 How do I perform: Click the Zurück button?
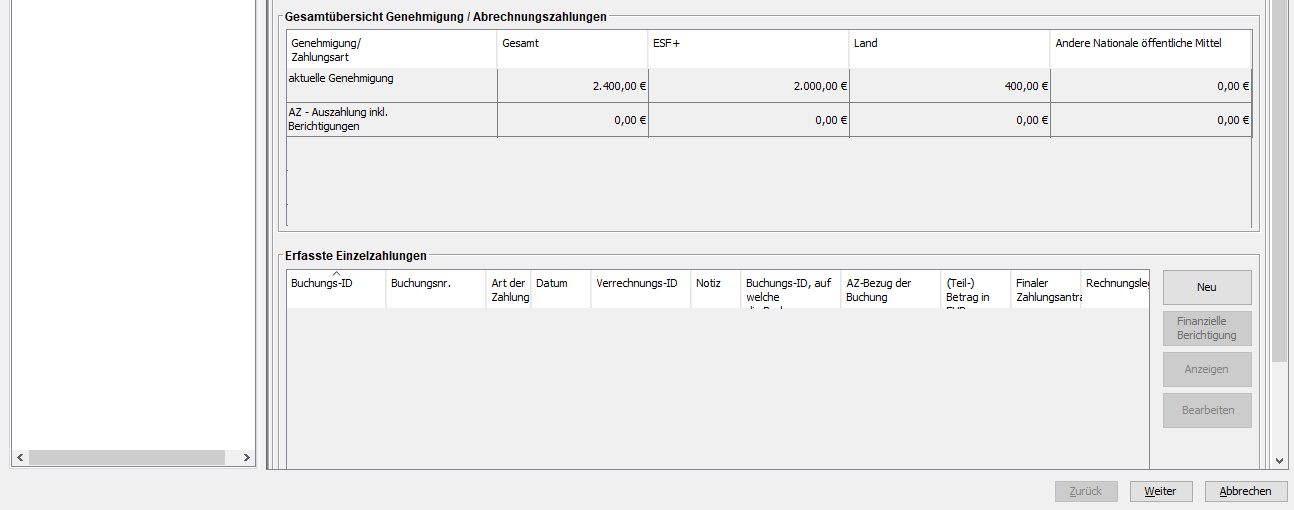pos(1085,491)
